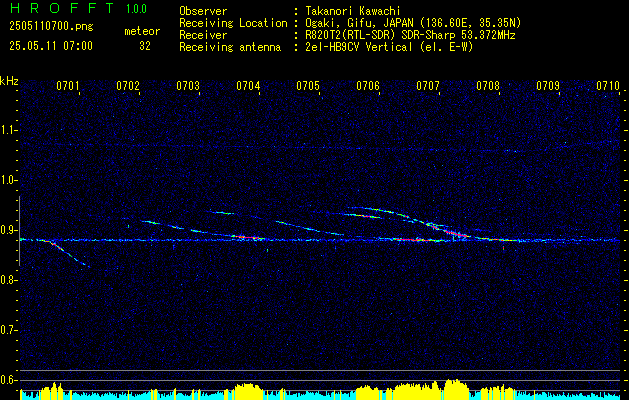Click the meteor label

[142, 31]
